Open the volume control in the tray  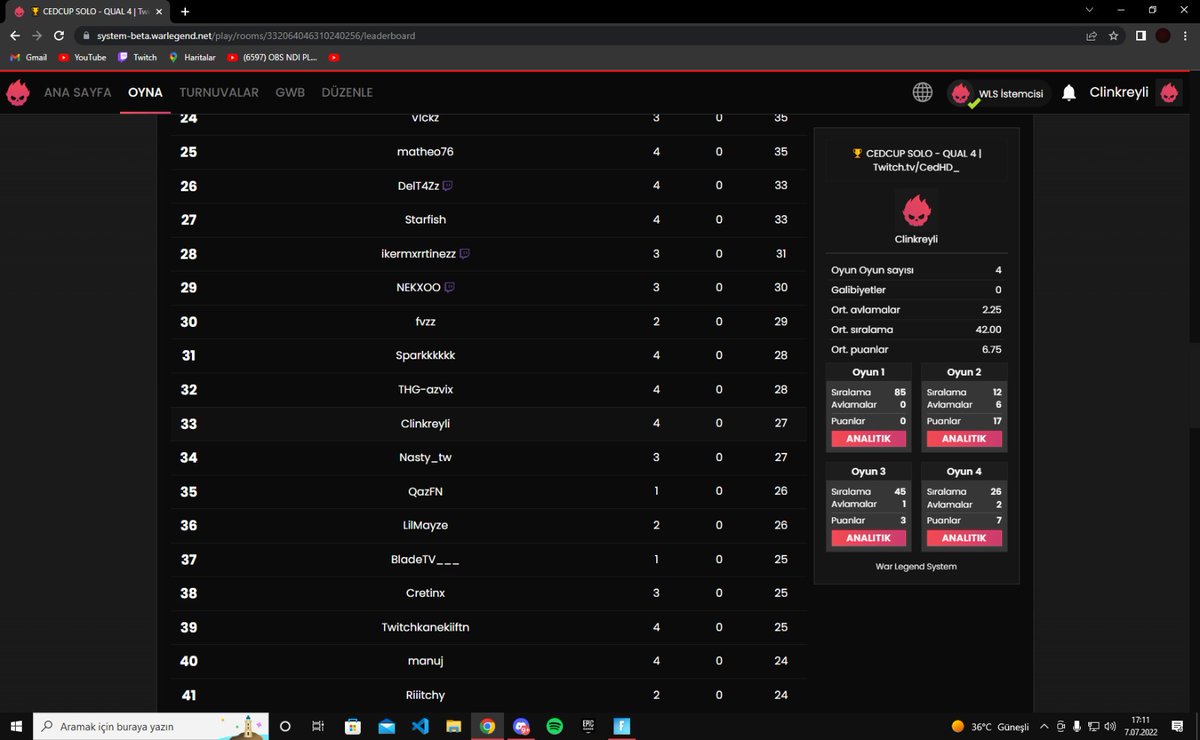[1110, 727]
